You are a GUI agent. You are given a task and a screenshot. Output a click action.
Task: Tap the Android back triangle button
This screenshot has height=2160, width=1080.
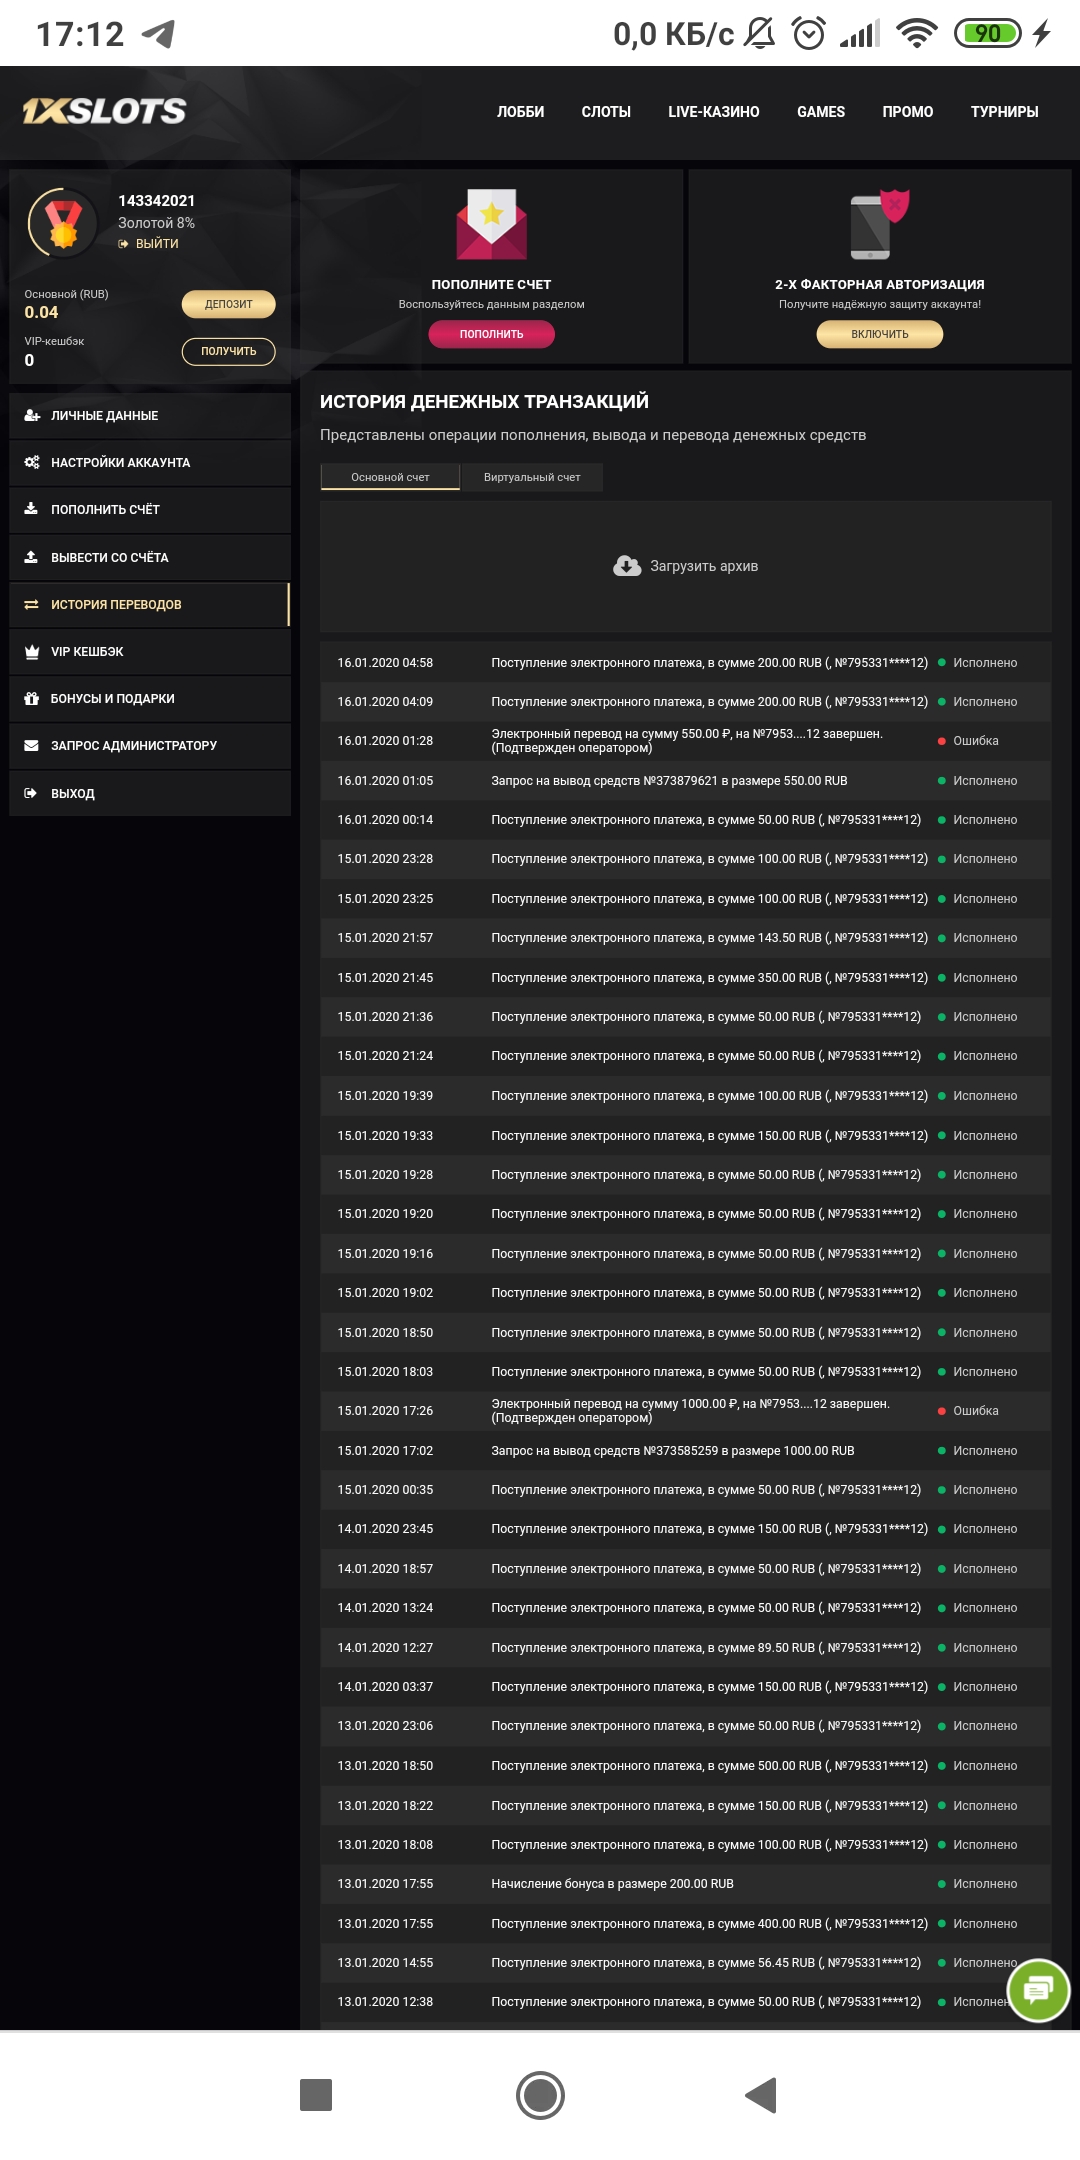click(762, 2095)
